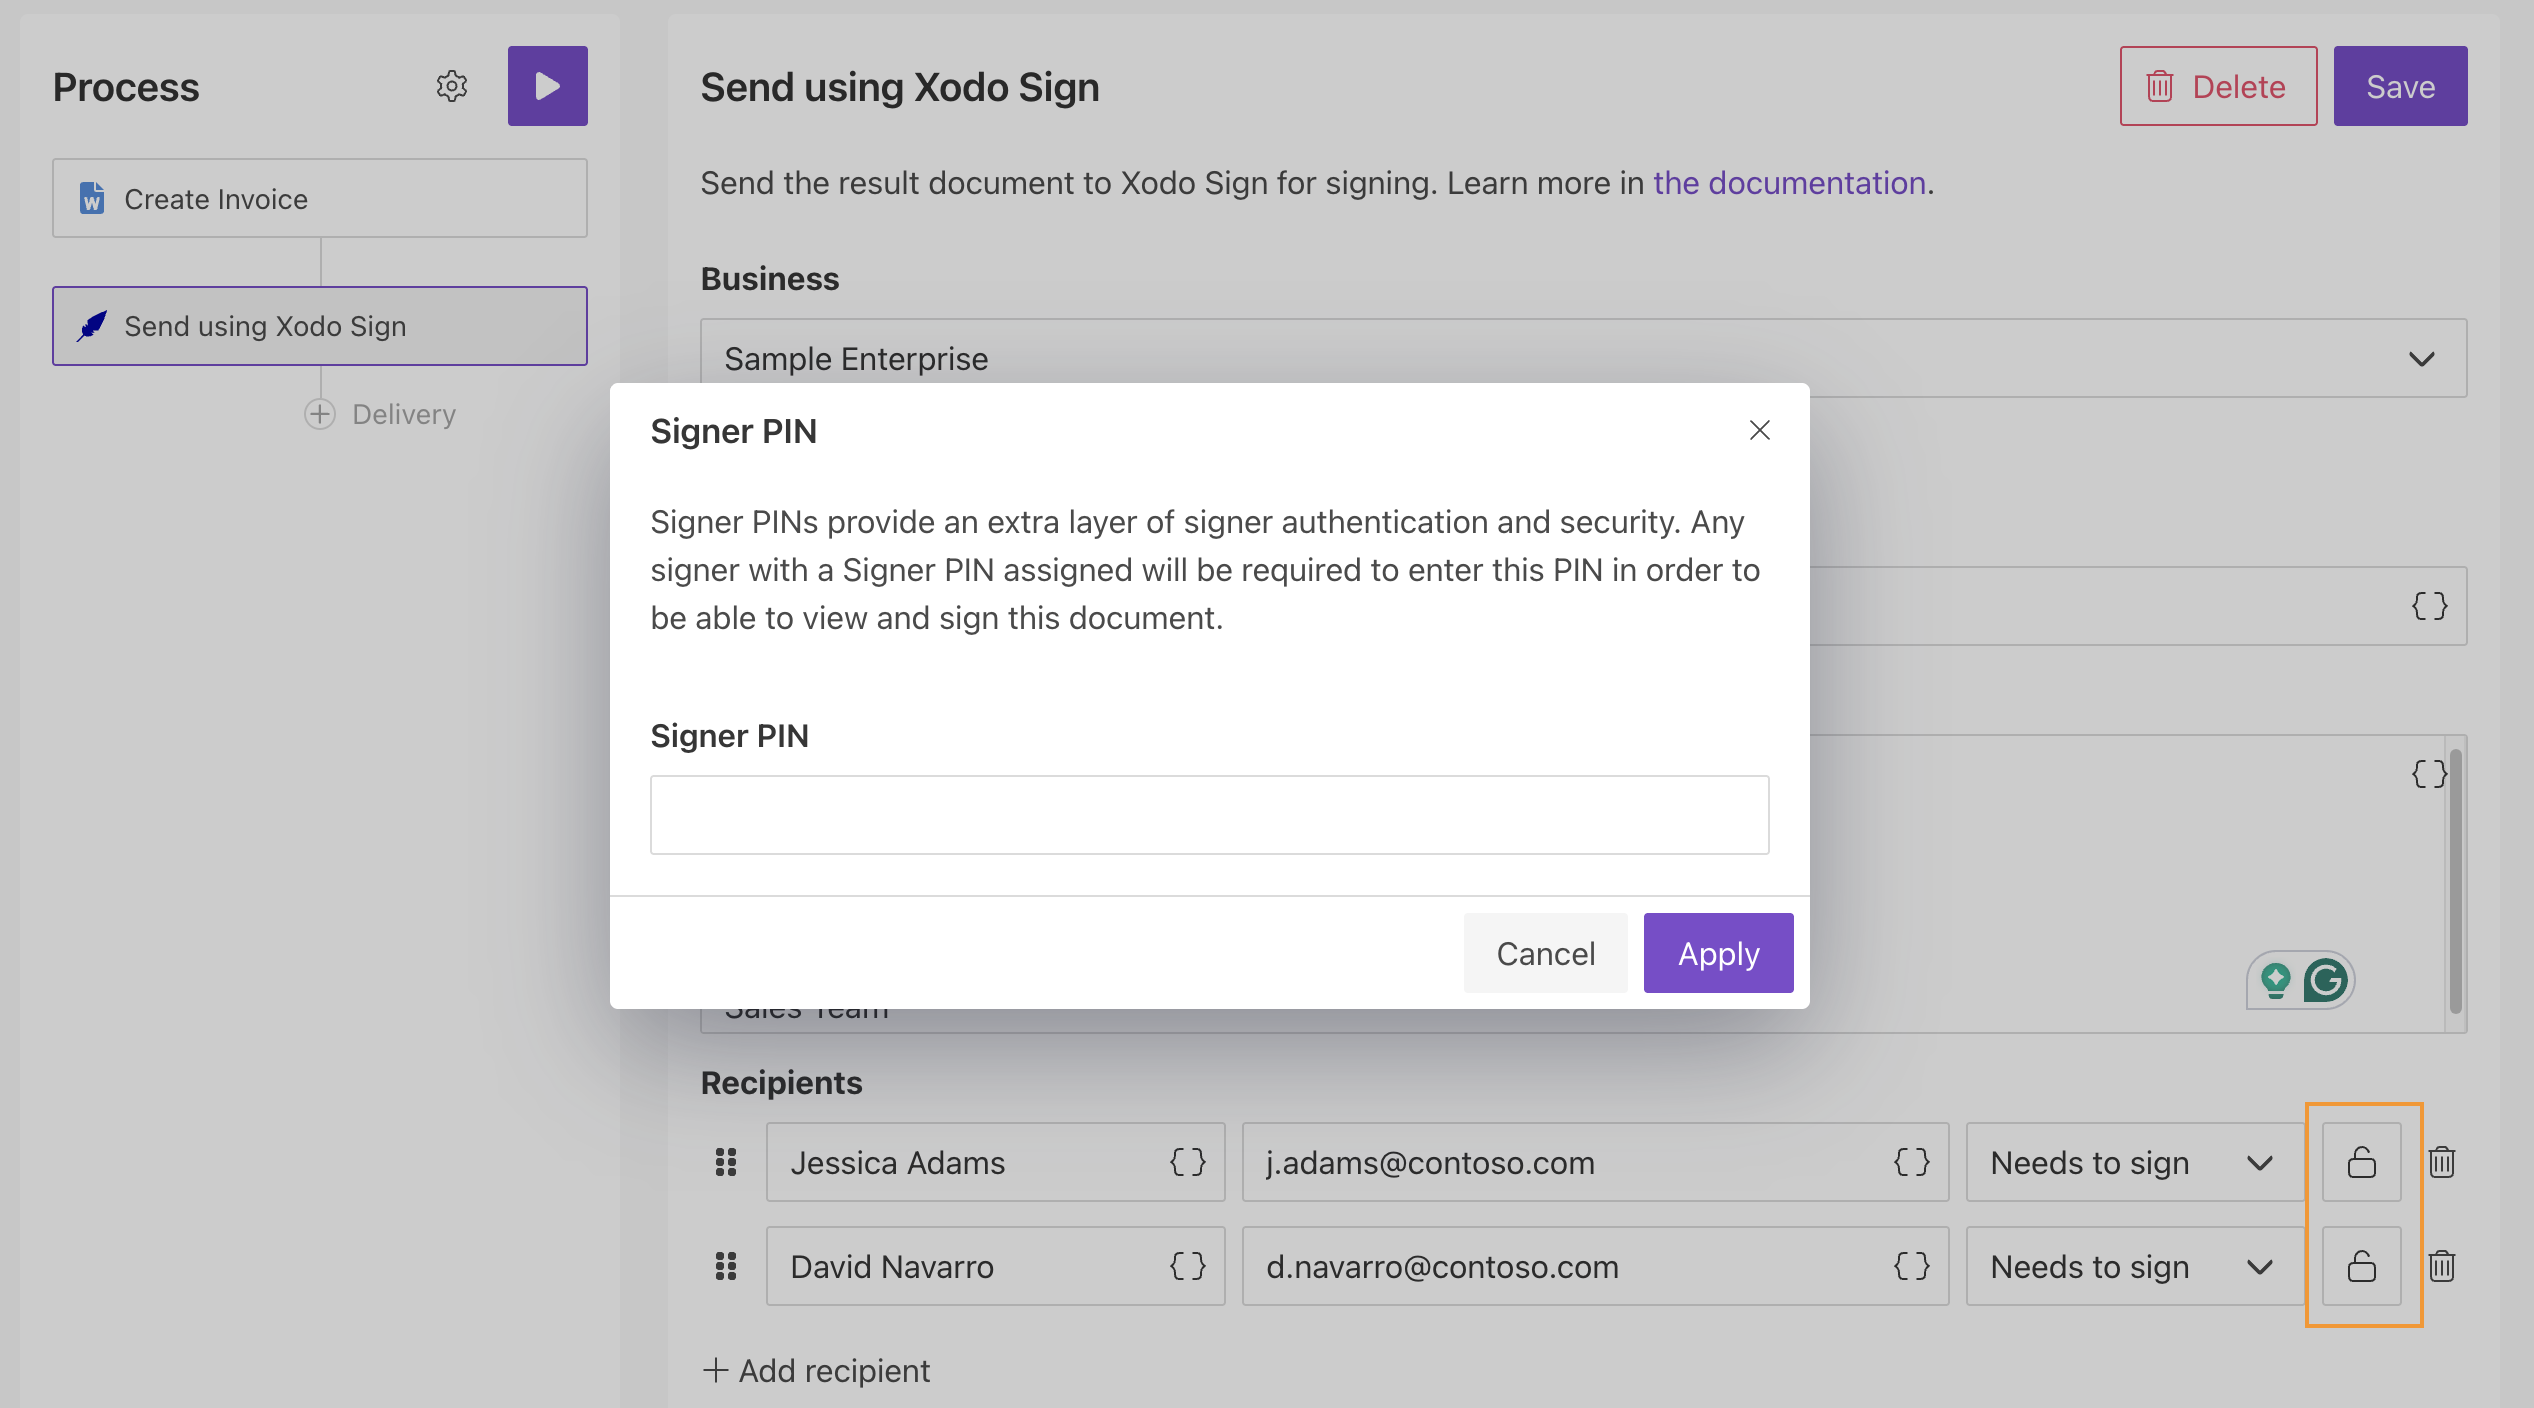
Task: Click the message box vertical scrollbar
Action: click(x=2455, y=882)
